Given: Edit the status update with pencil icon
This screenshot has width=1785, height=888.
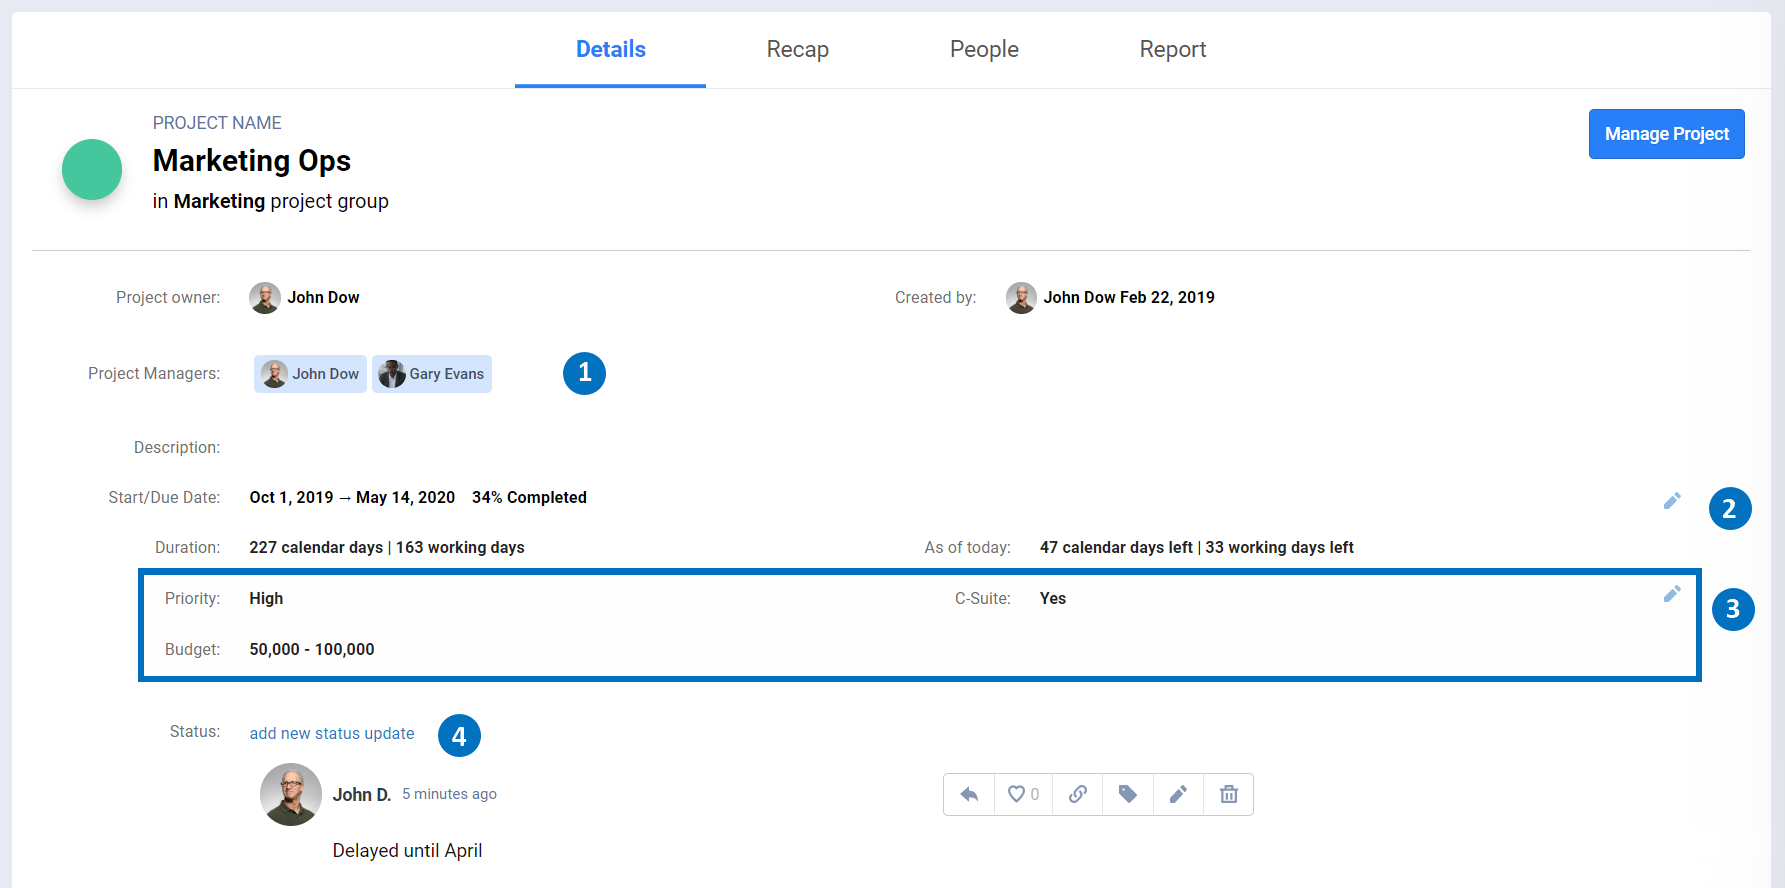Looking at the screenshot, I should click(x=1178, y=794).
